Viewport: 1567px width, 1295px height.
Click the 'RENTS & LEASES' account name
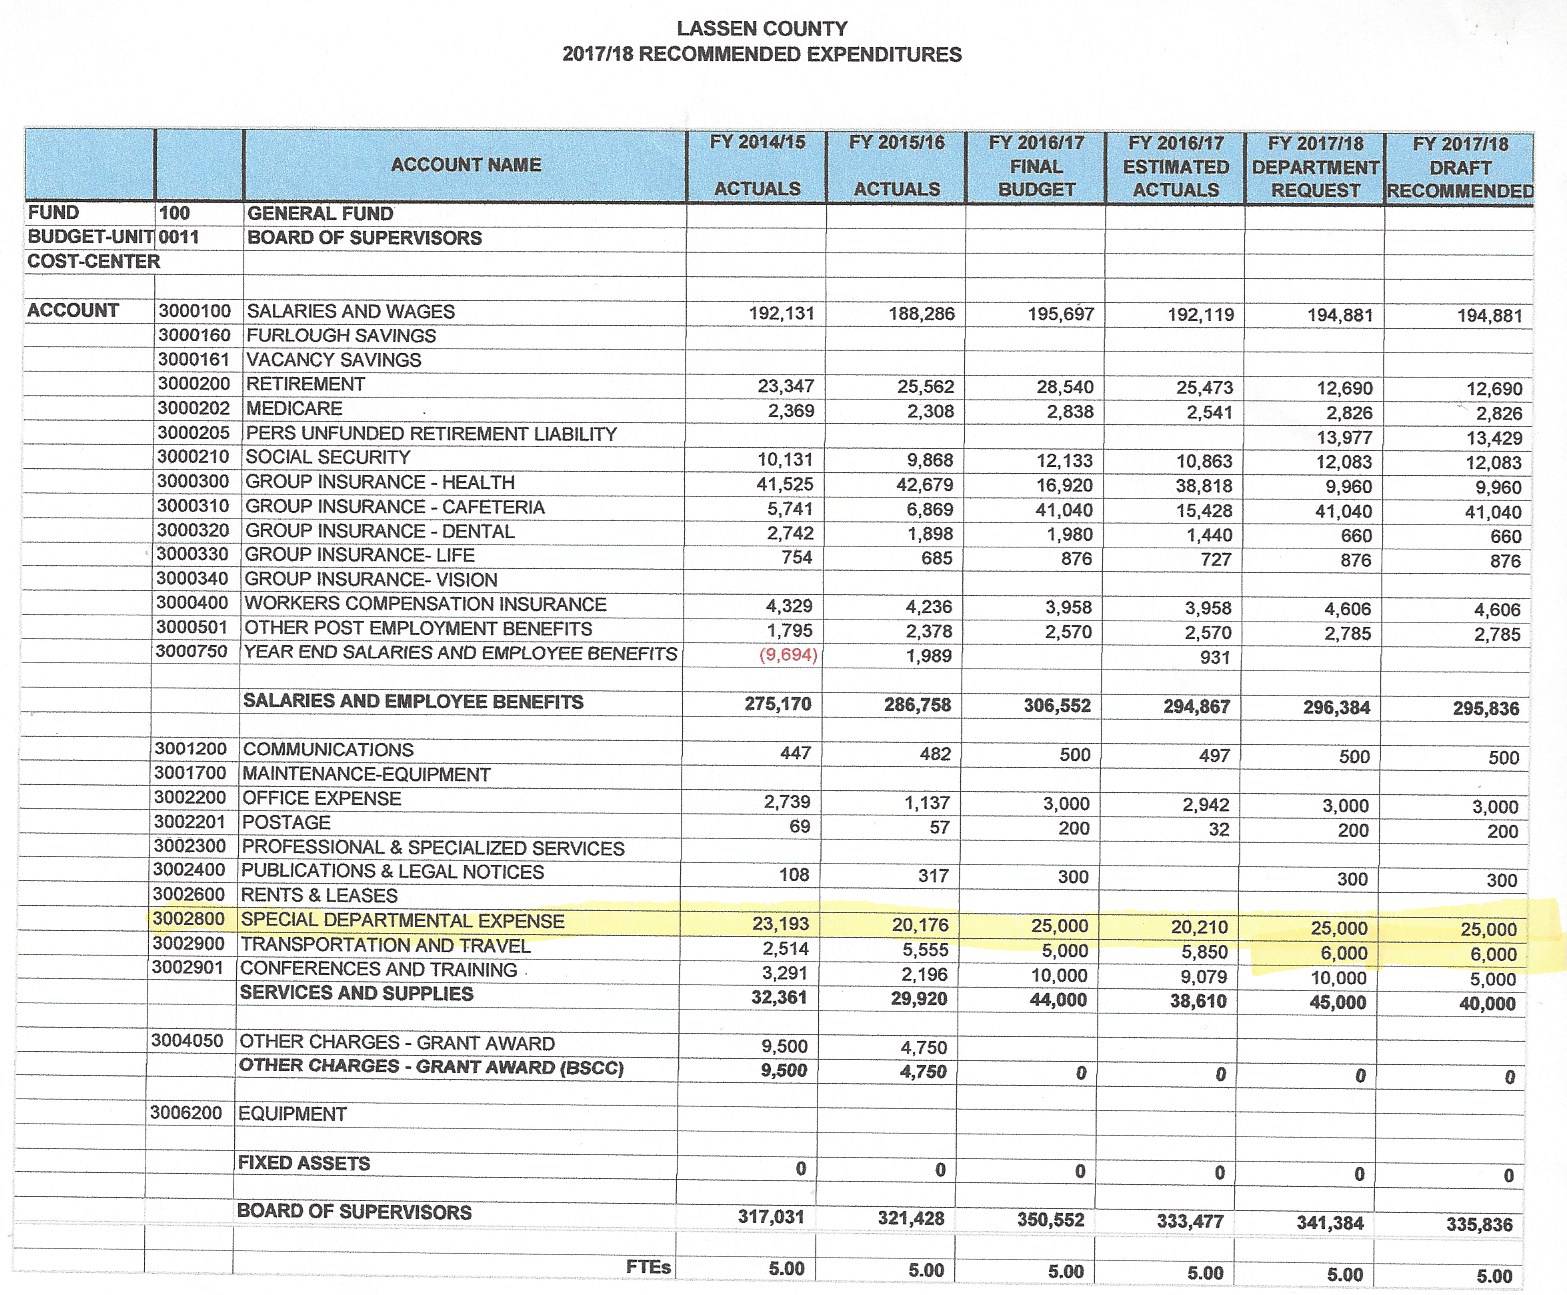320,896
